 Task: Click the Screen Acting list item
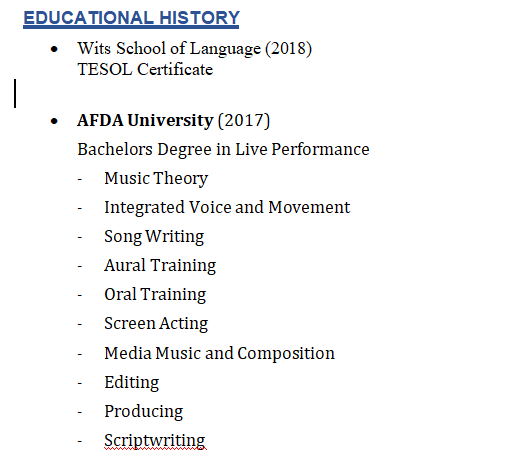156,324
